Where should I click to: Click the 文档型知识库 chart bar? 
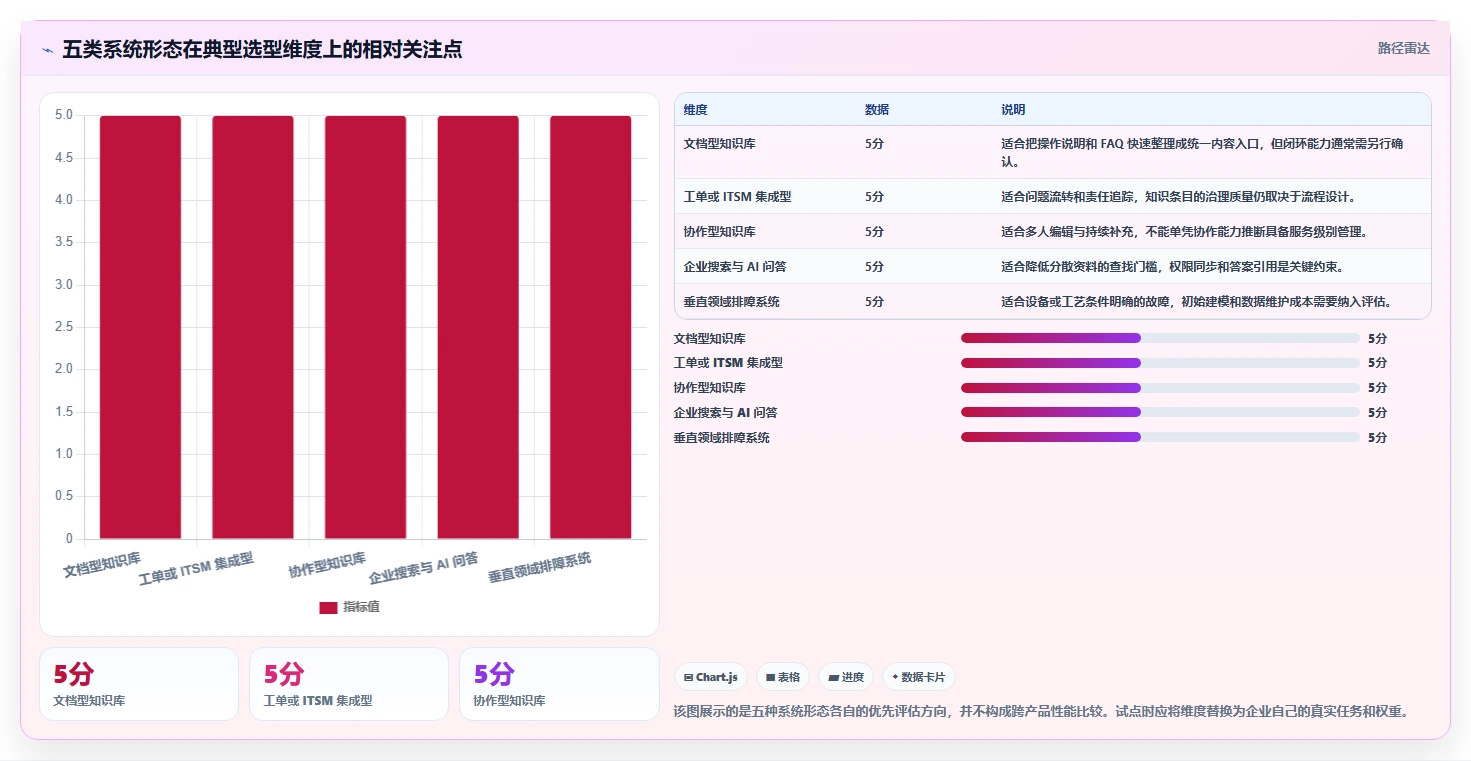point(140,327)
